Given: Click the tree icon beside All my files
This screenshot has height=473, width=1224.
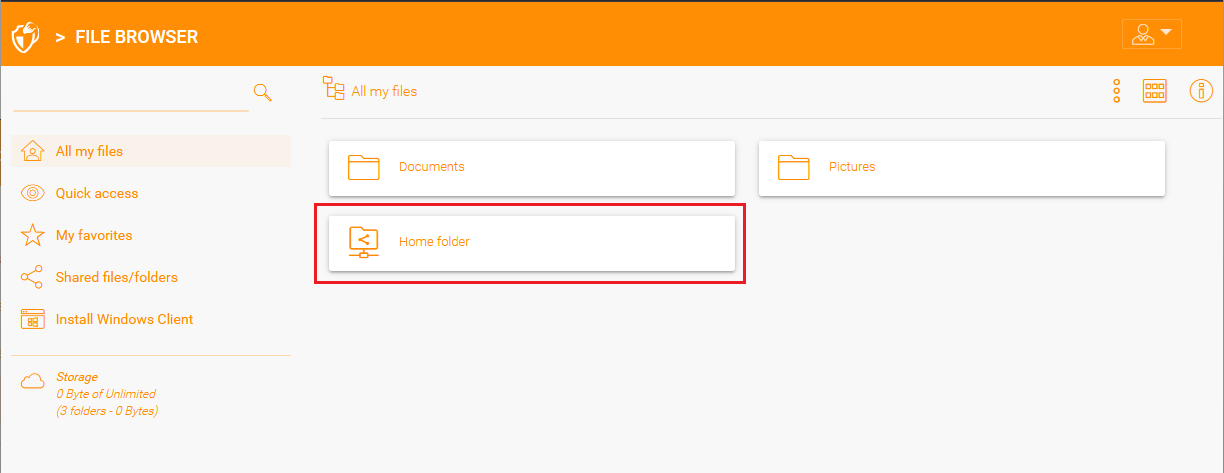Looking at the screenshot, I should point(333,88).
